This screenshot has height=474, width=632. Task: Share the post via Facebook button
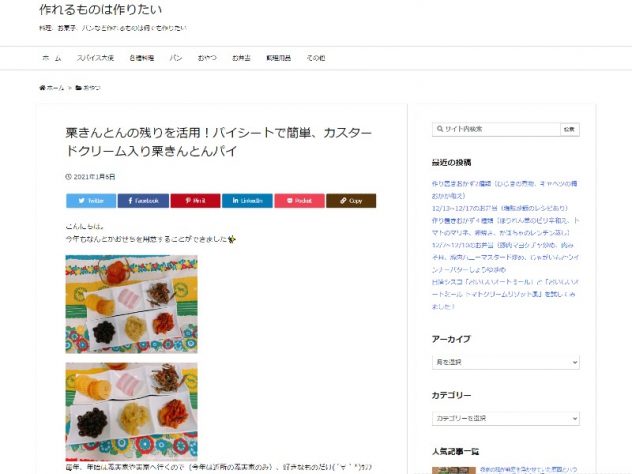143,201
